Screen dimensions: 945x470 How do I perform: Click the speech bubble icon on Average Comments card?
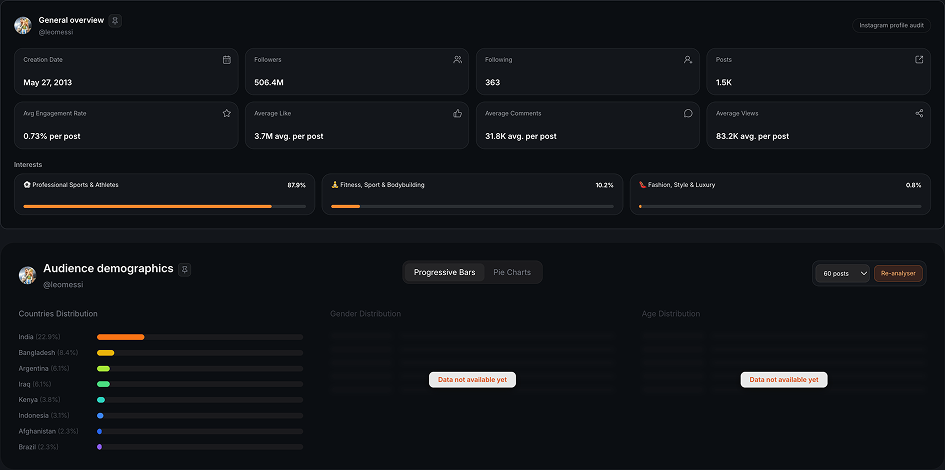click(688, 113)
